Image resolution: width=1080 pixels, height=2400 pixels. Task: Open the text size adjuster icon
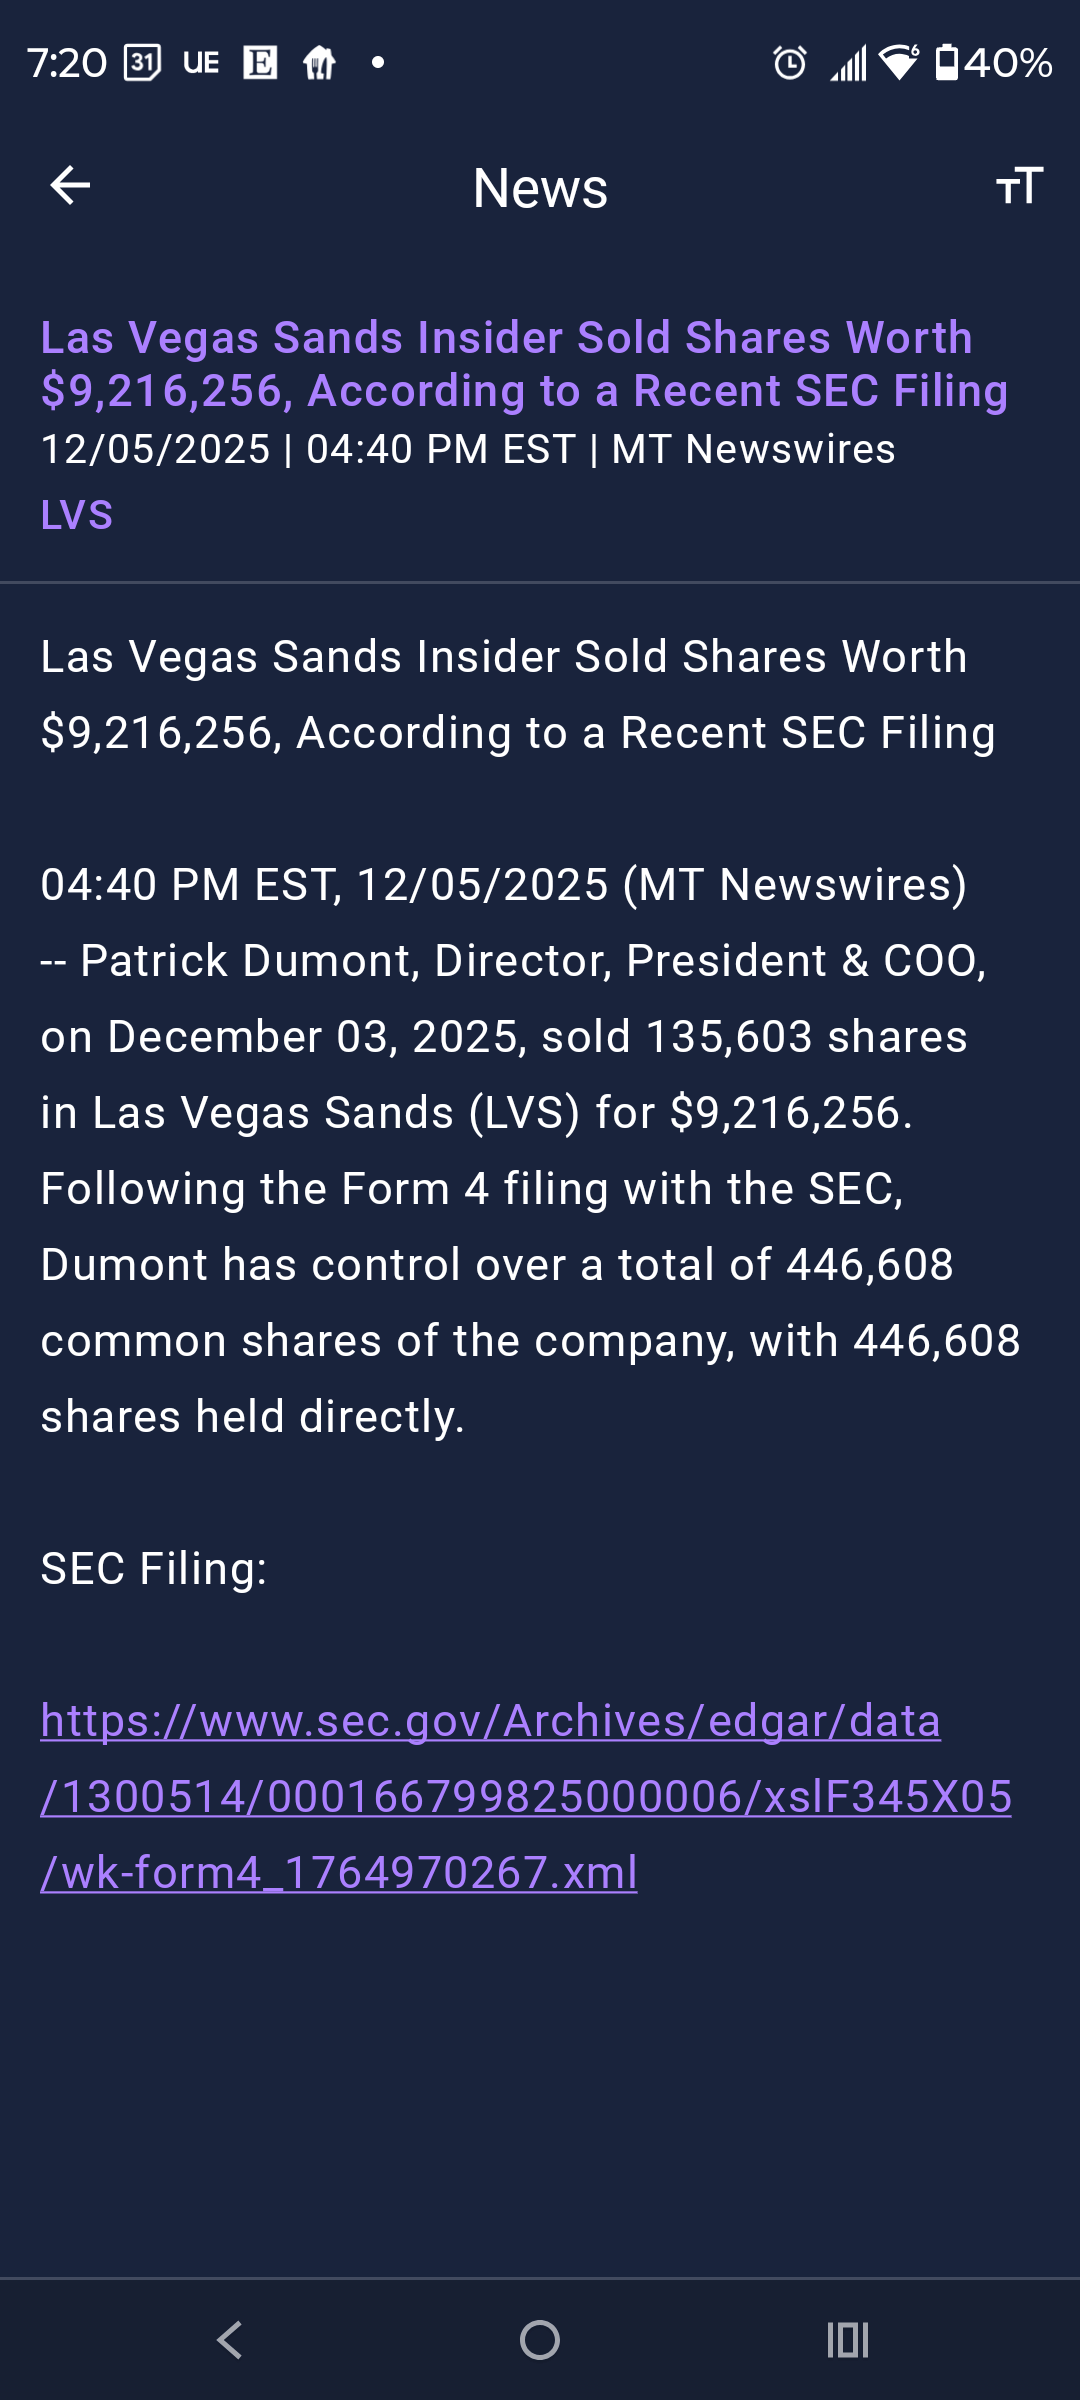tap(1019, 186)
